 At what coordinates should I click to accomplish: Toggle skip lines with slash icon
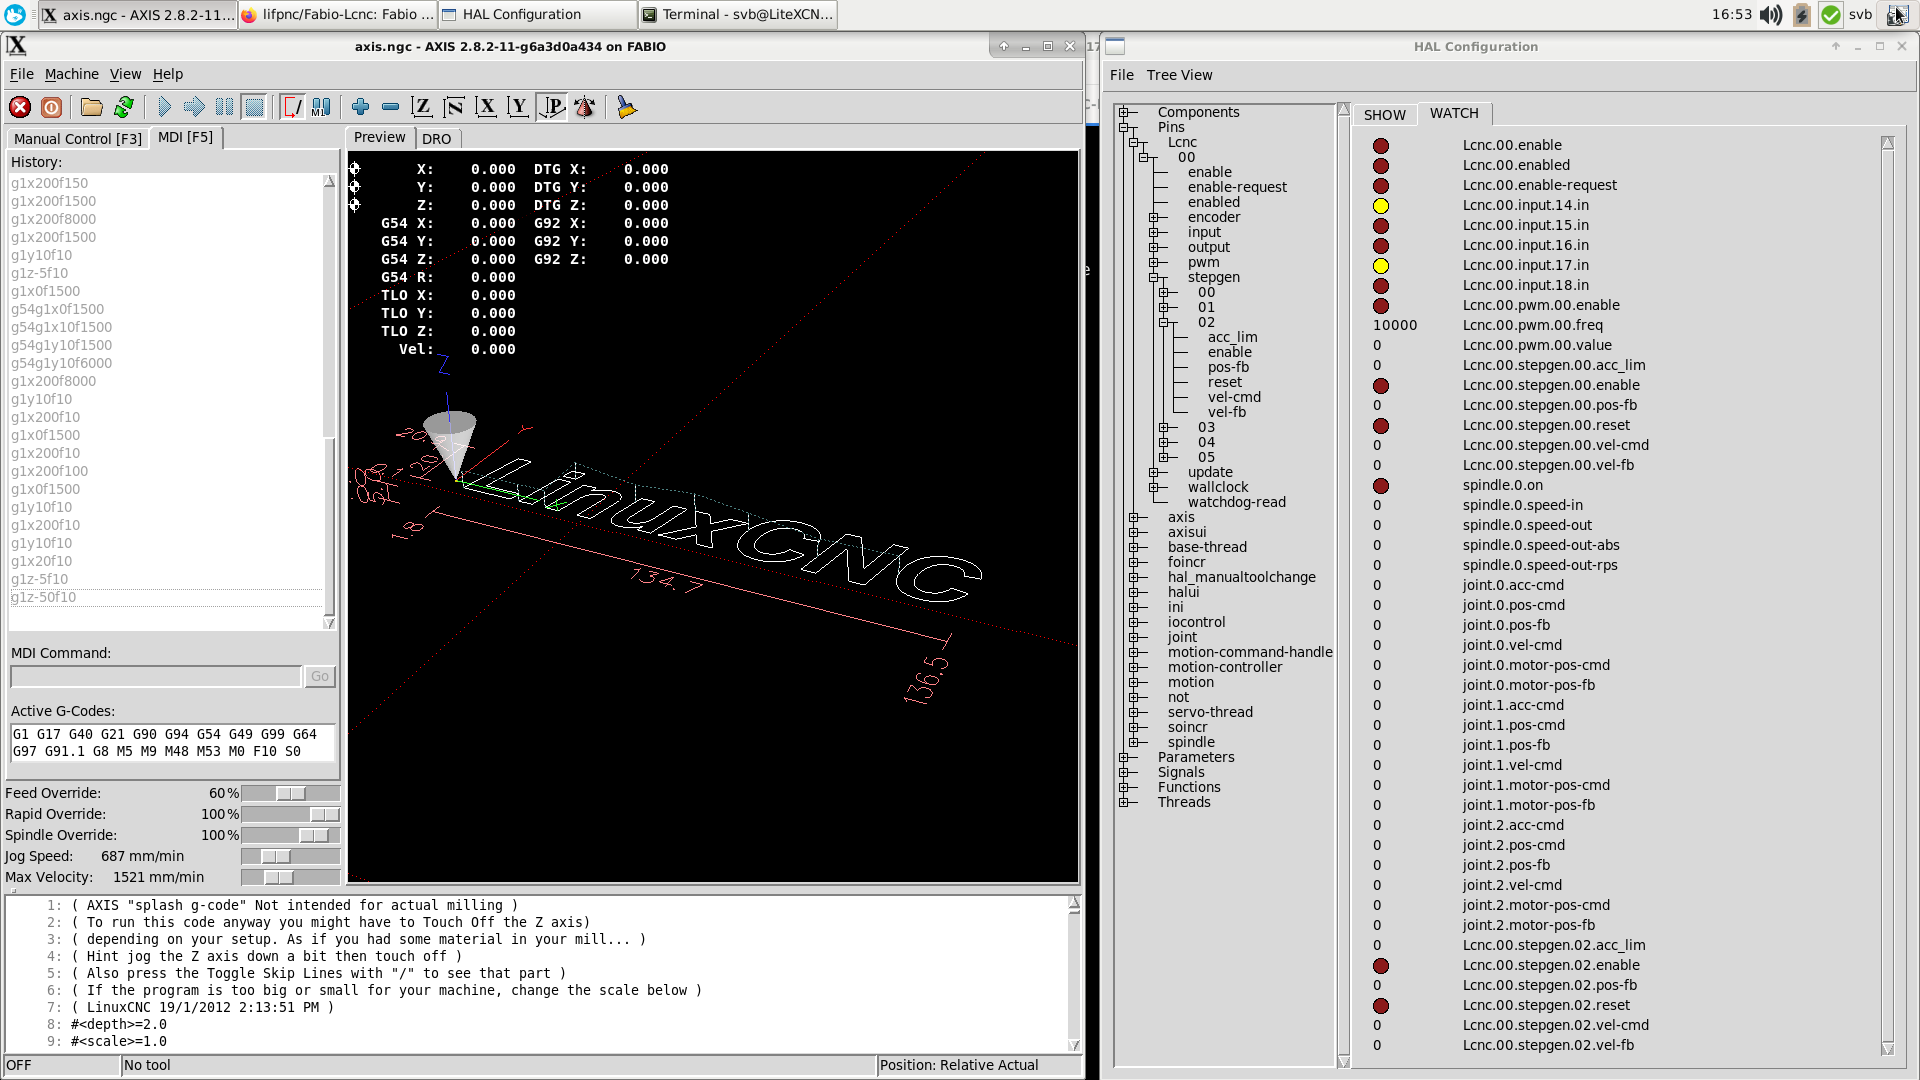pyautogui.click(x=292, y=107)
